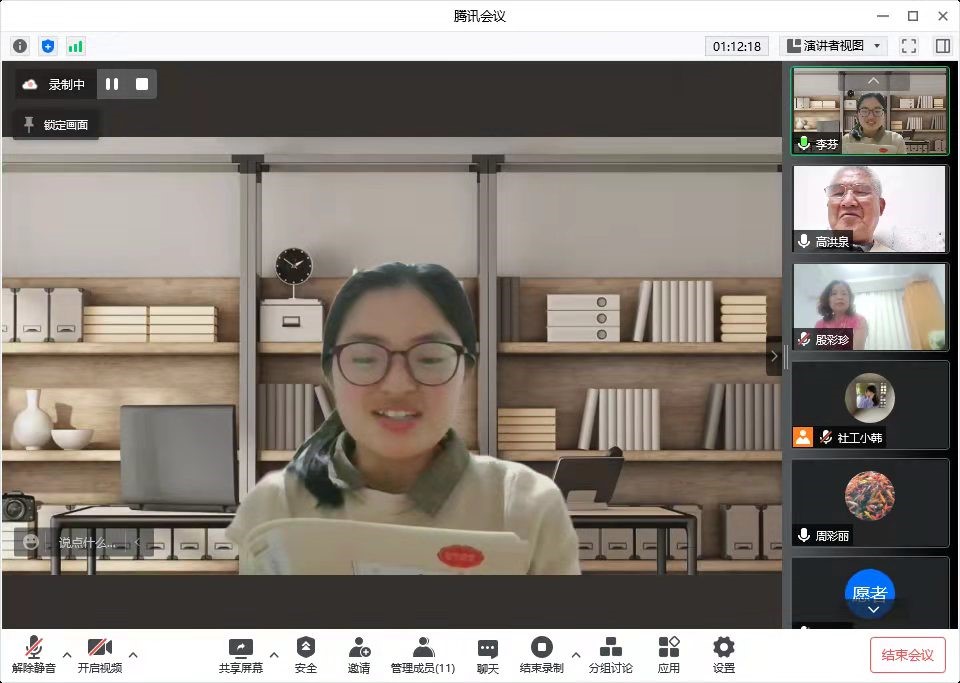Open the 聊天 chat panel

pyautogui.click(x=487, y=655)
